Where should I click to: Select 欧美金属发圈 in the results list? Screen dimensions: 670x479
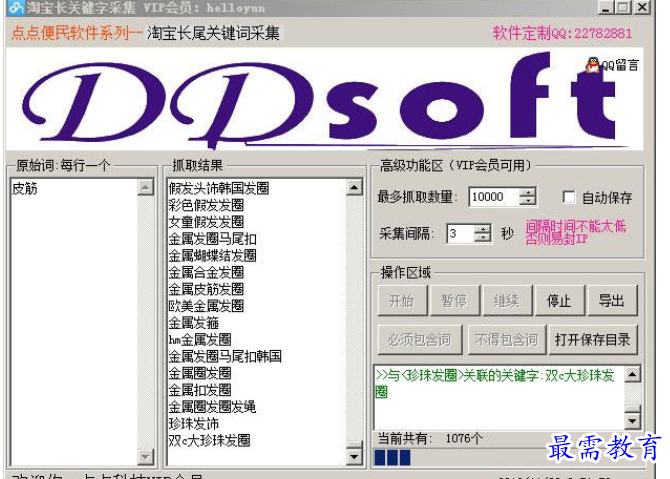206,306
